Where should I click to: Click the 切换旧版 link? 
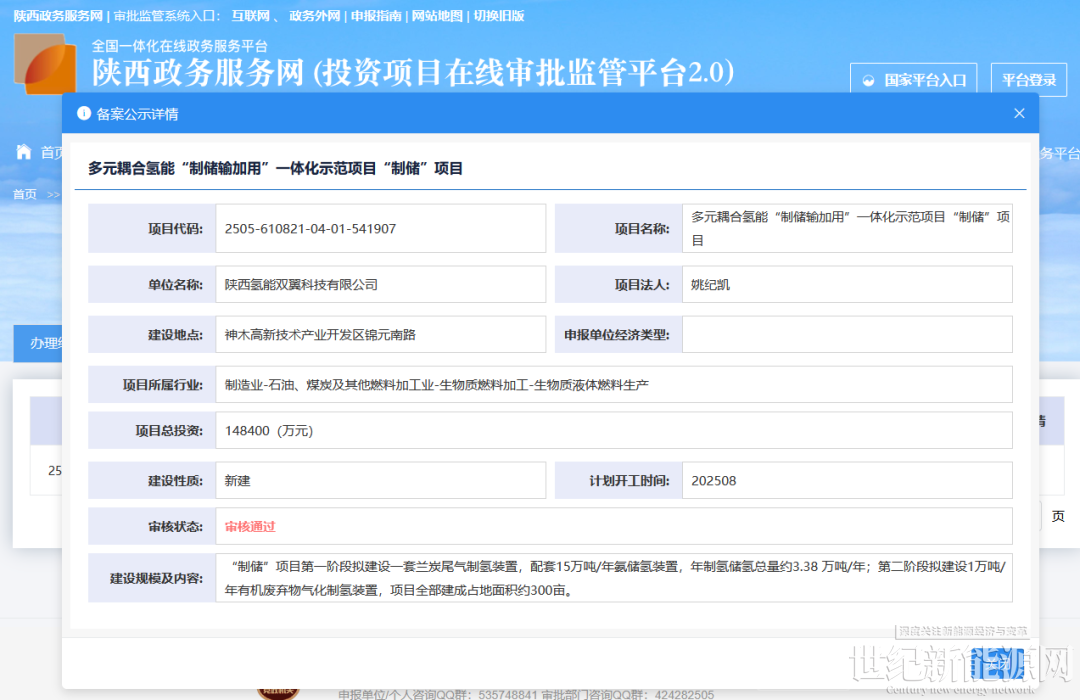tap(499, 16)
